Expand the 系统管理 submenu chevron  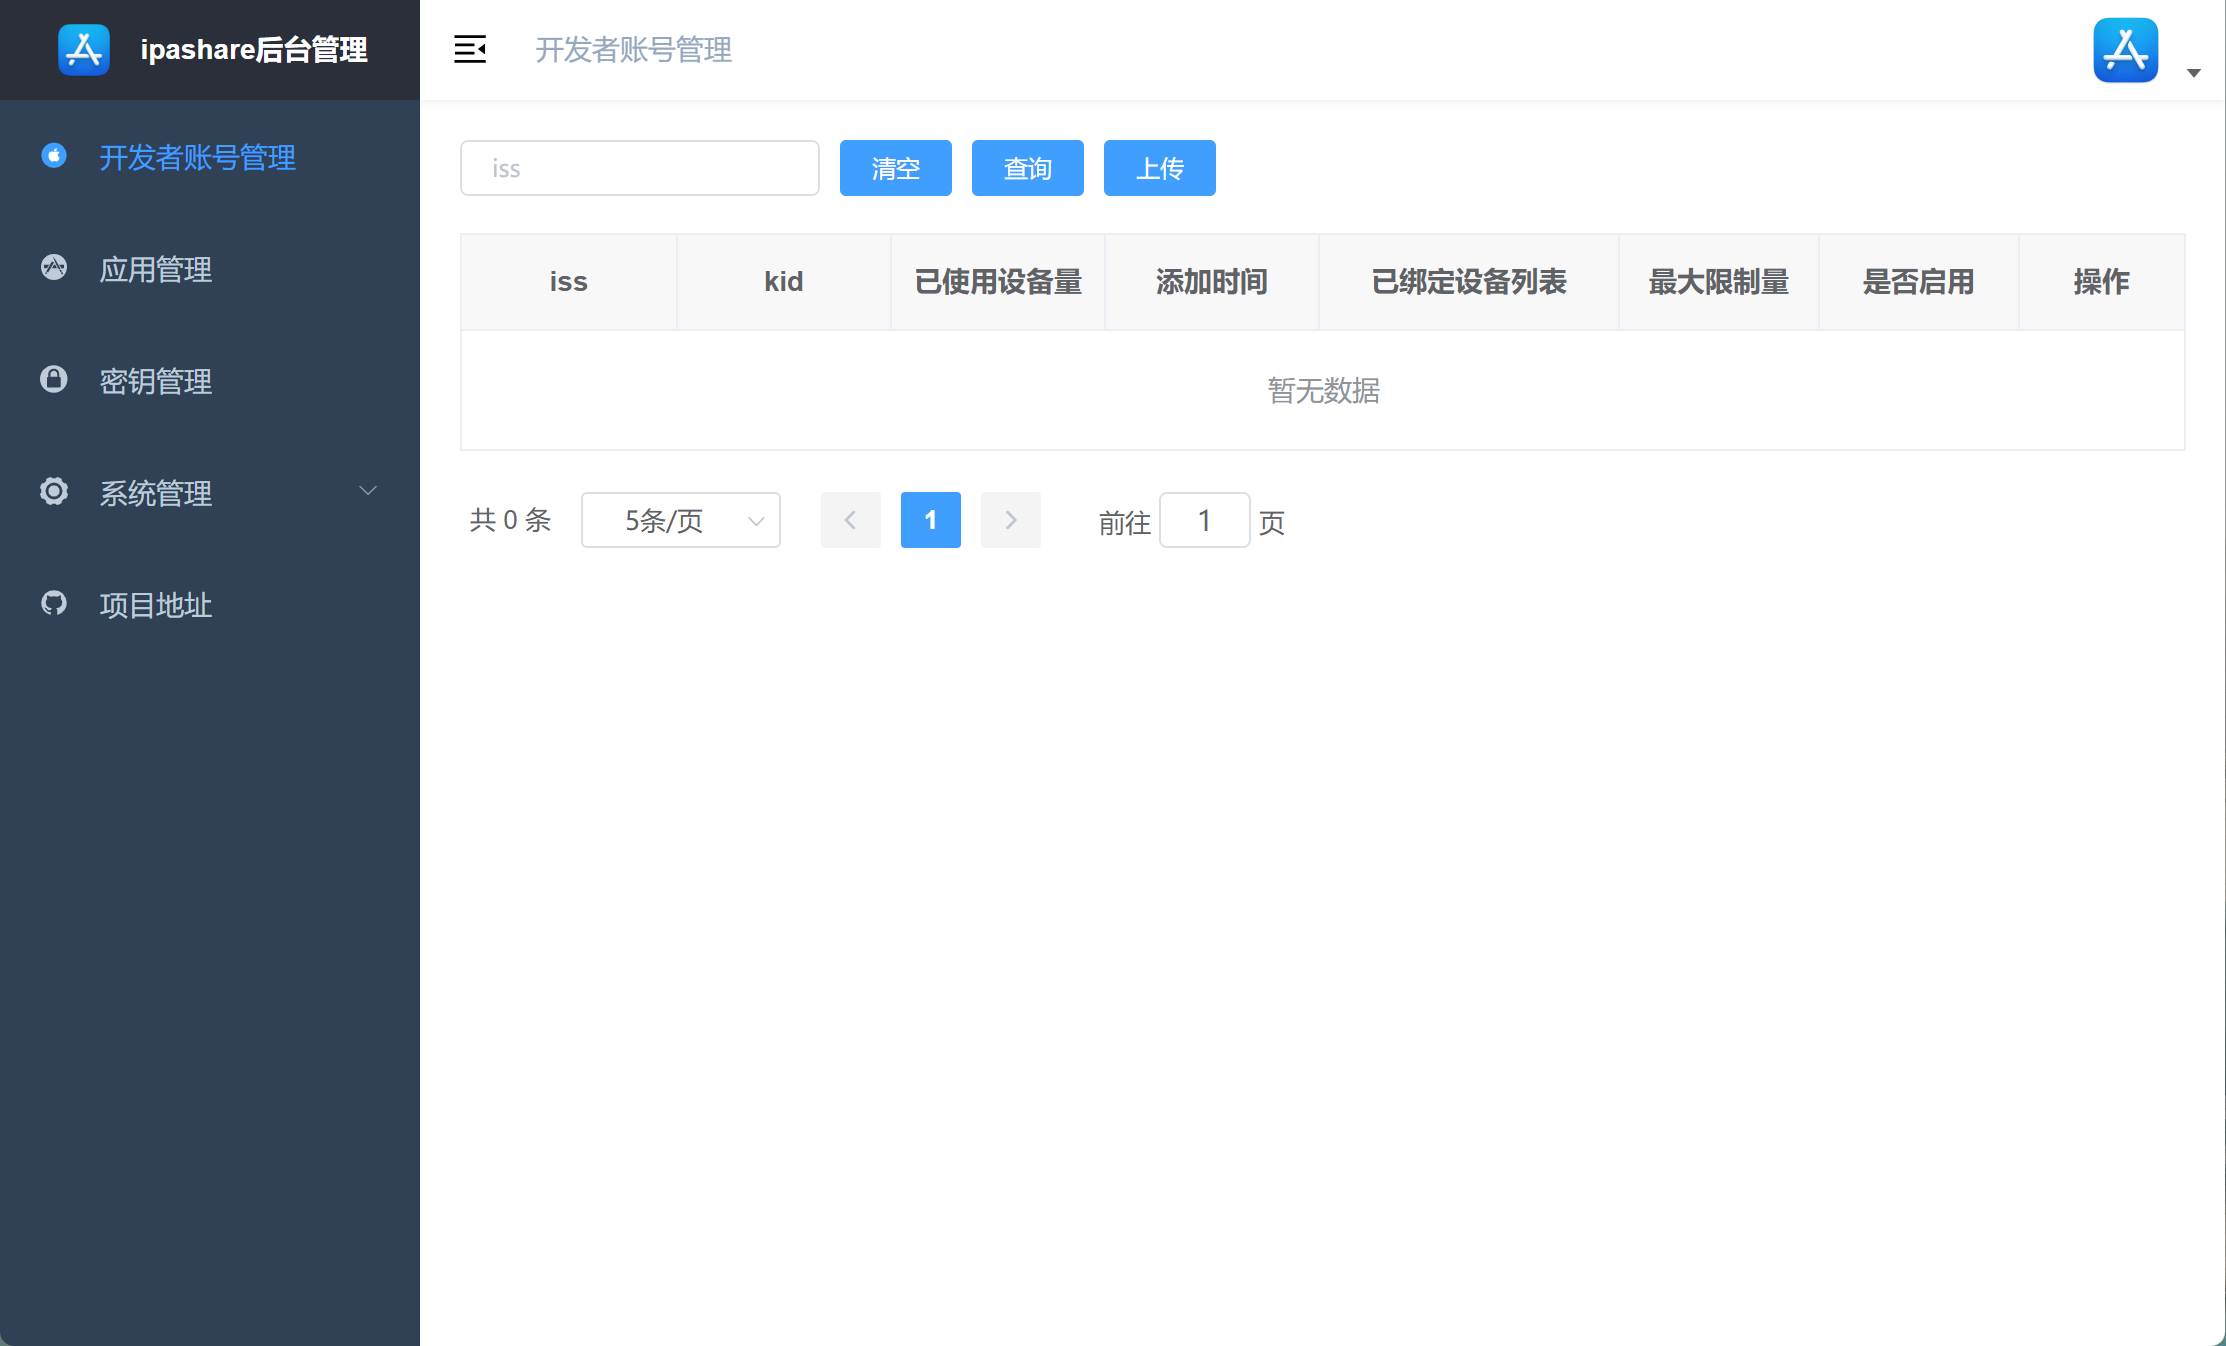point(368,490)
